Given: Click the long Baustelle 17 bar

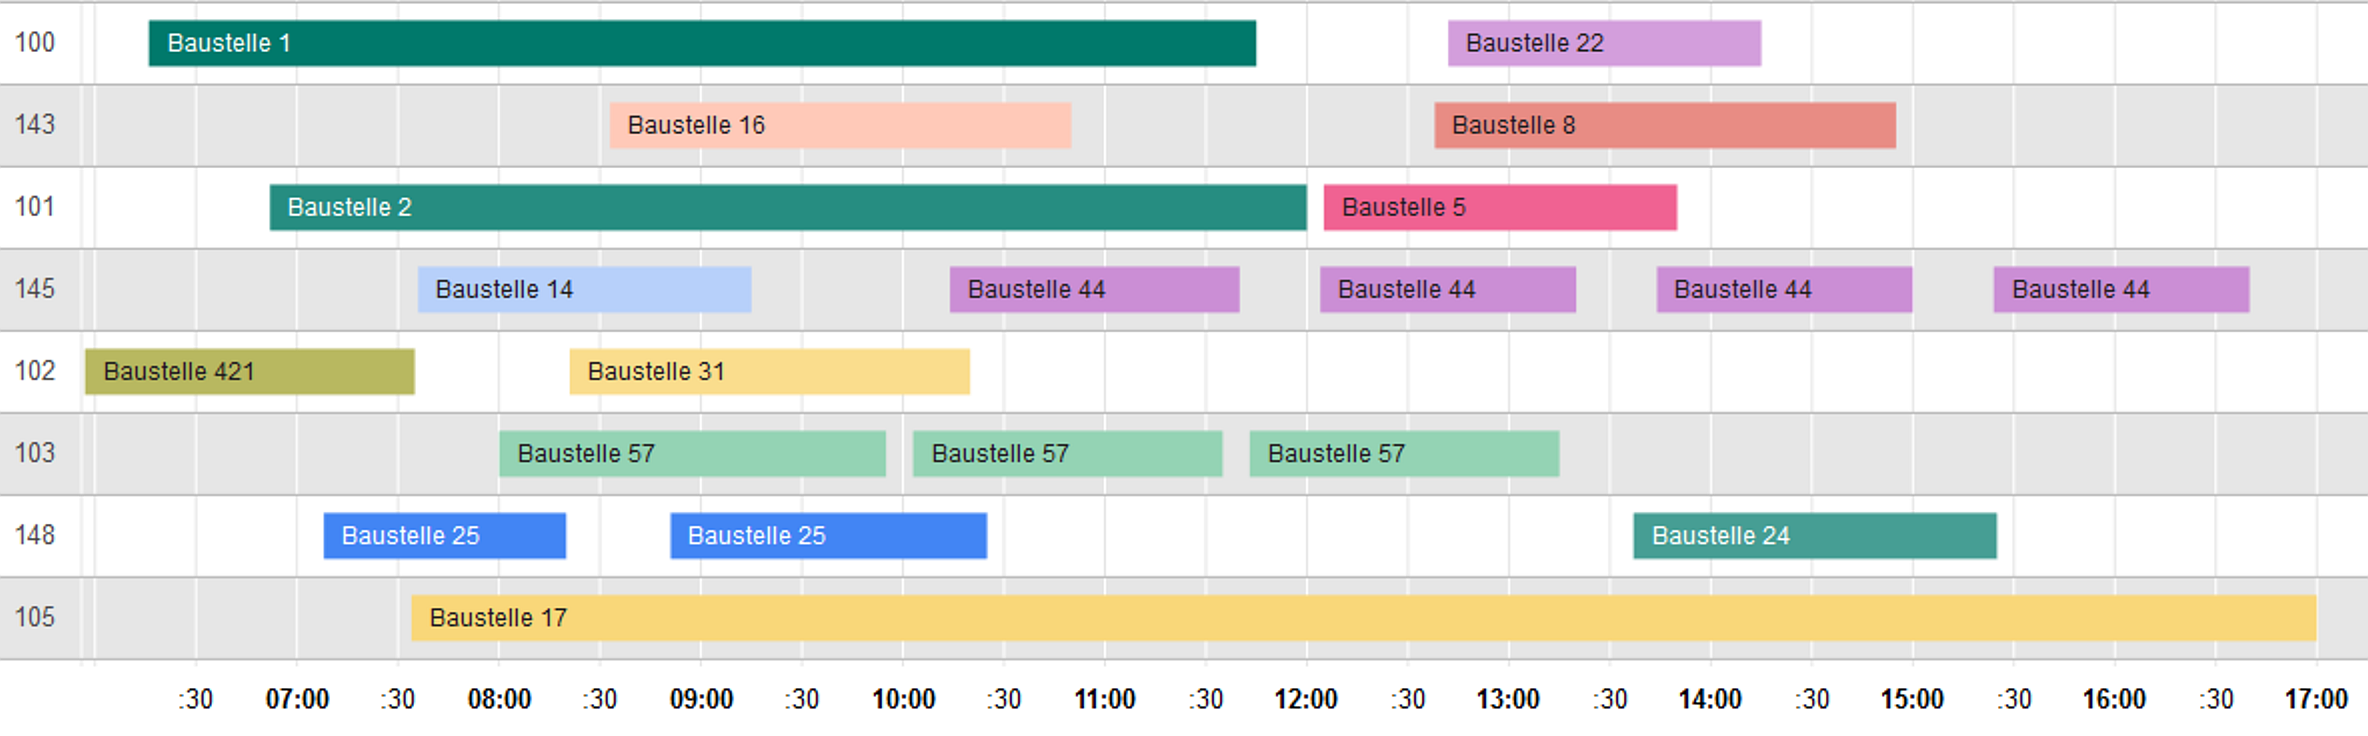Looking at the screenshot, I should coord(1364,617).
